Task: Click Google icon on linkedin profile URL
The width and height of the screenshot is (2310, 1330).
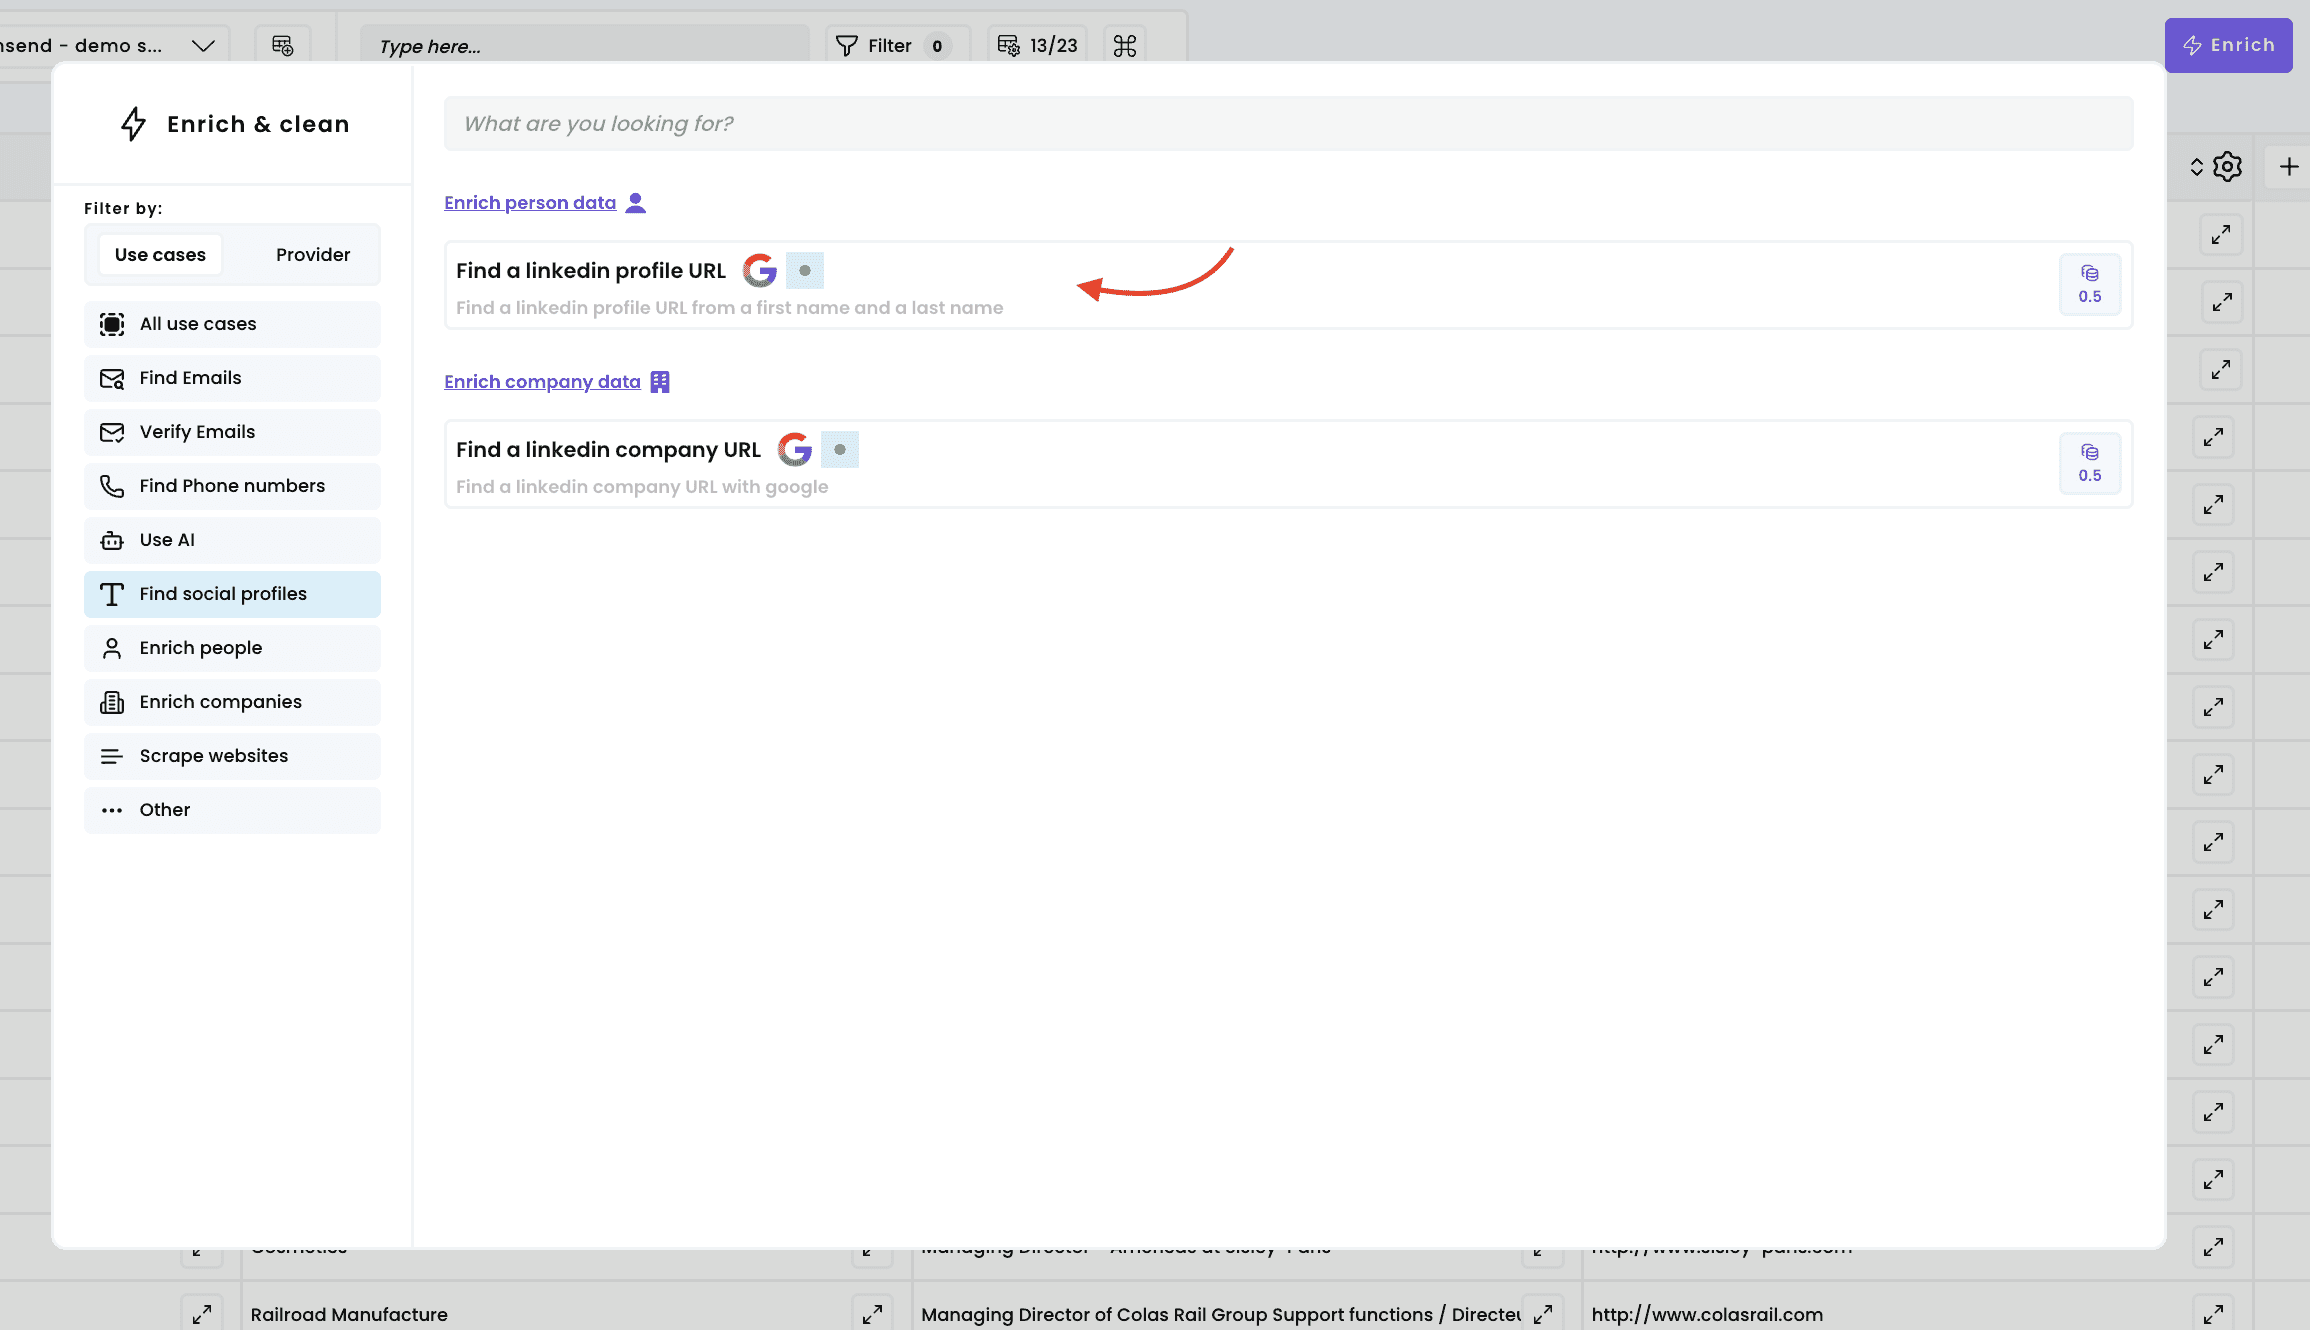Action: pyautogui.click(x=760, y=270)
